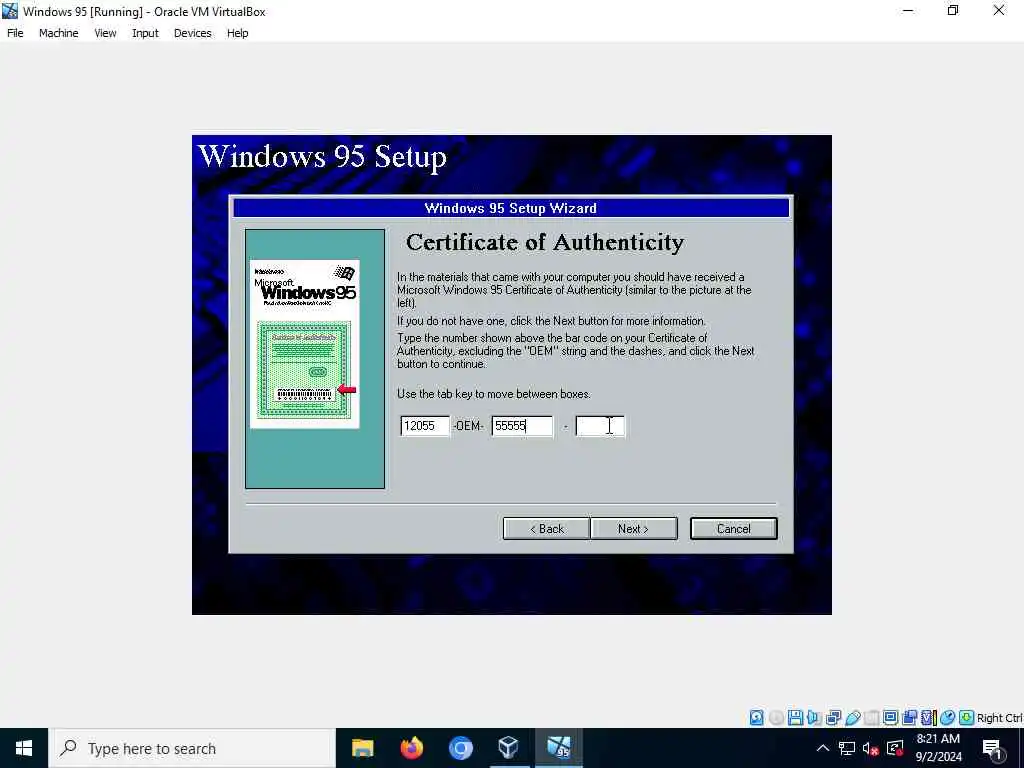The height and width of the screenshot is (768, 1024).
Task: Open the Machine menu
Action: 59,33
